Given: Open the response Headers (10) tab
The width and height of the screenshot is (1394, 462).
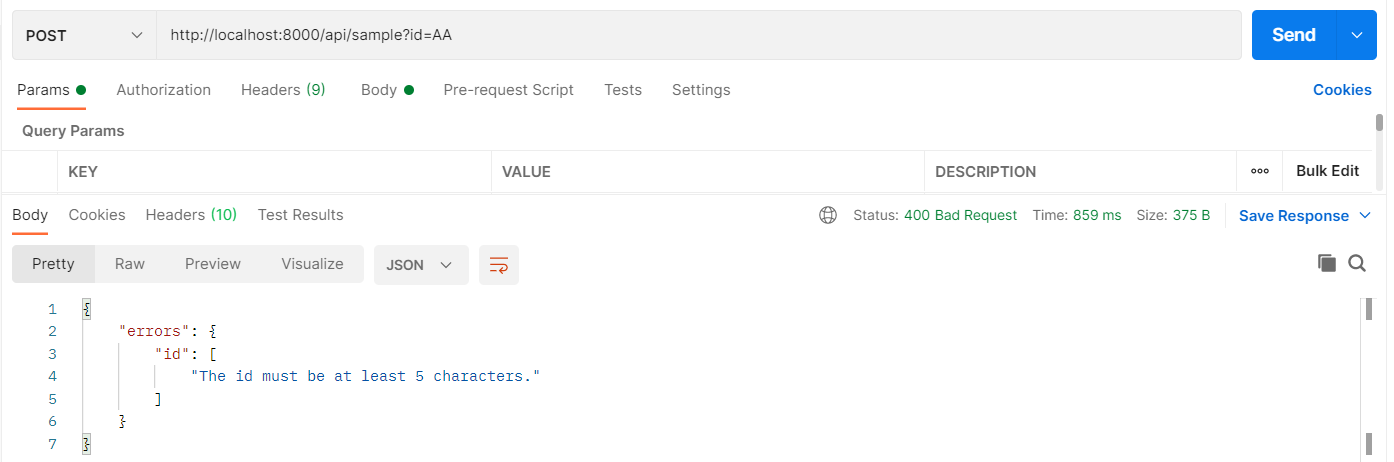Looking at the screenshot, I should tap(191, 215).
